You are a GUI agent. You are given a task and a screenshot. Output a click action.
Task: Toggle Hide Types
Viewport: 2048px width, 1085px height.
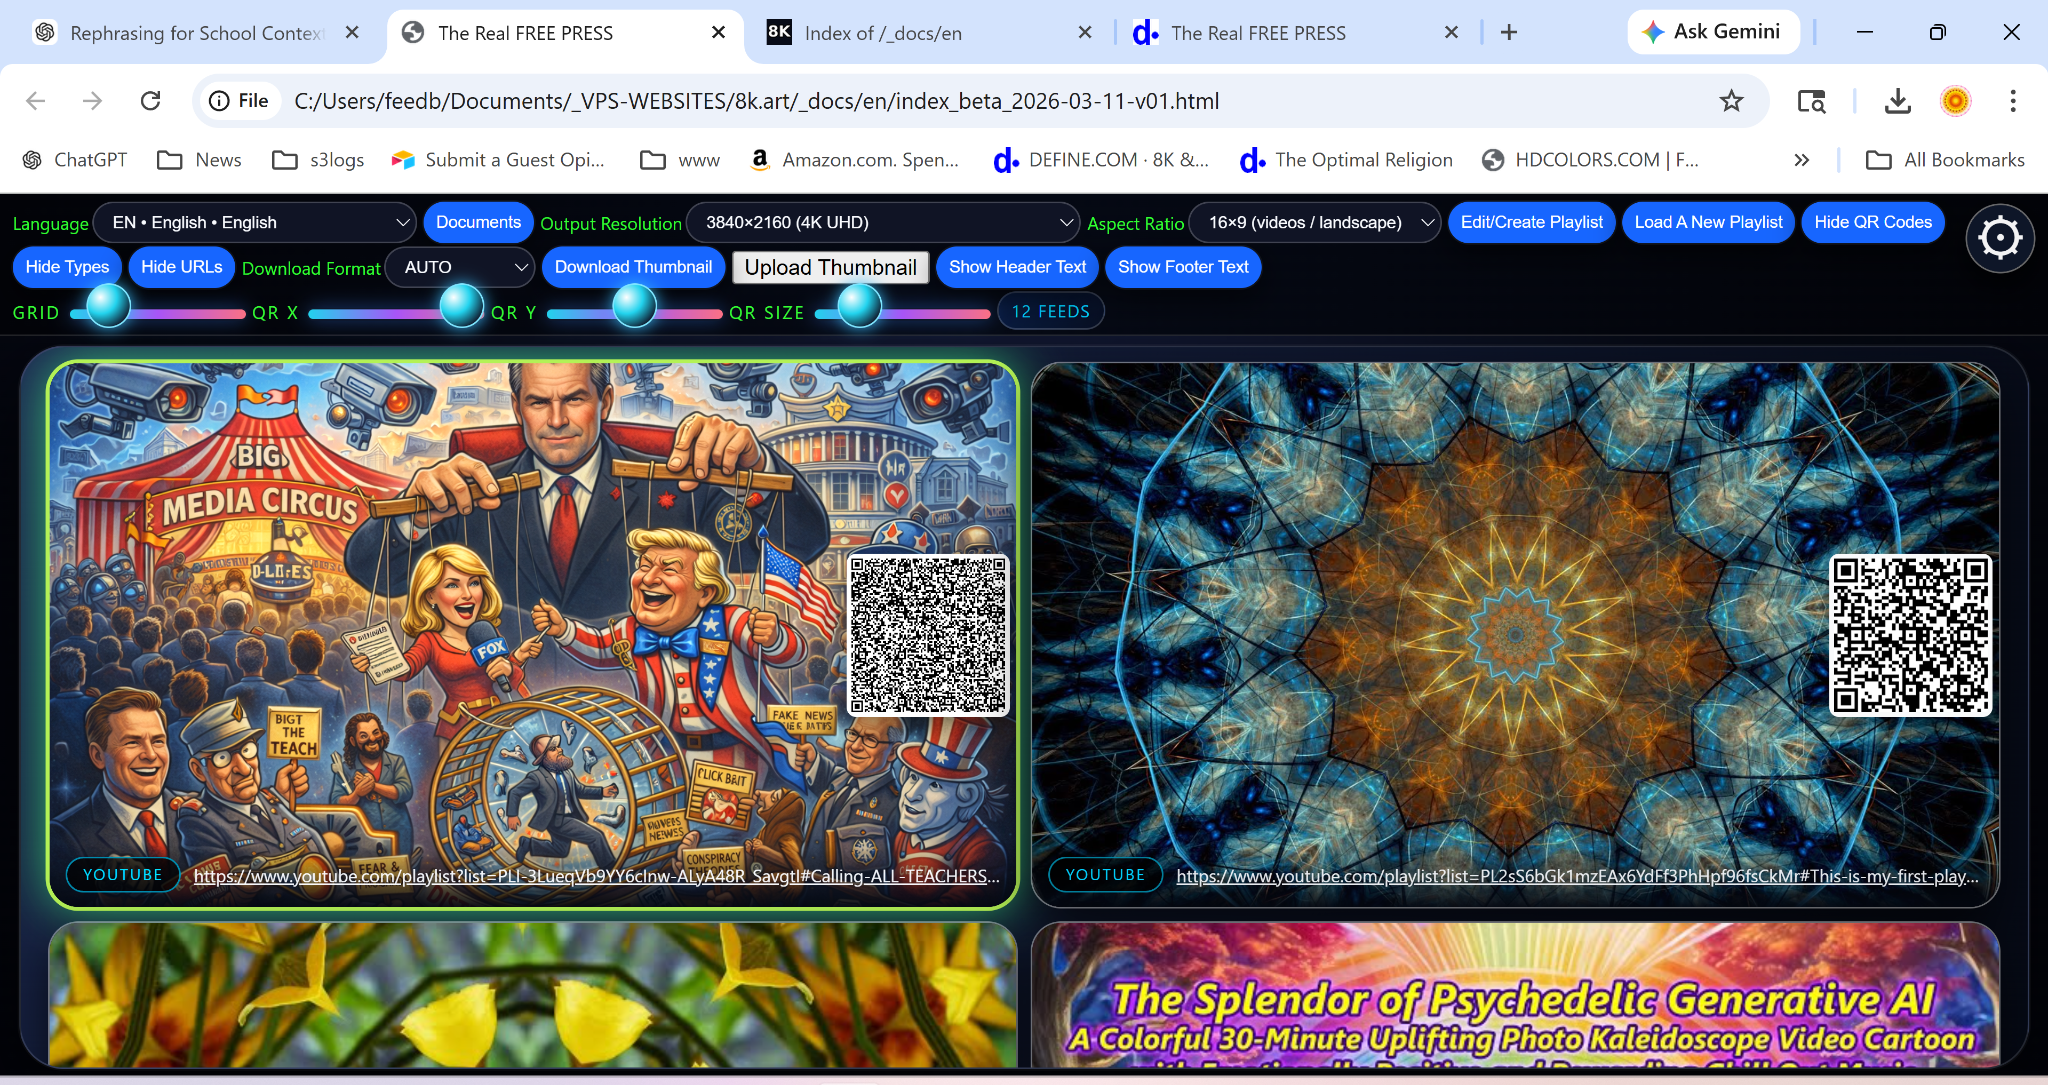[x=67, y=267]
